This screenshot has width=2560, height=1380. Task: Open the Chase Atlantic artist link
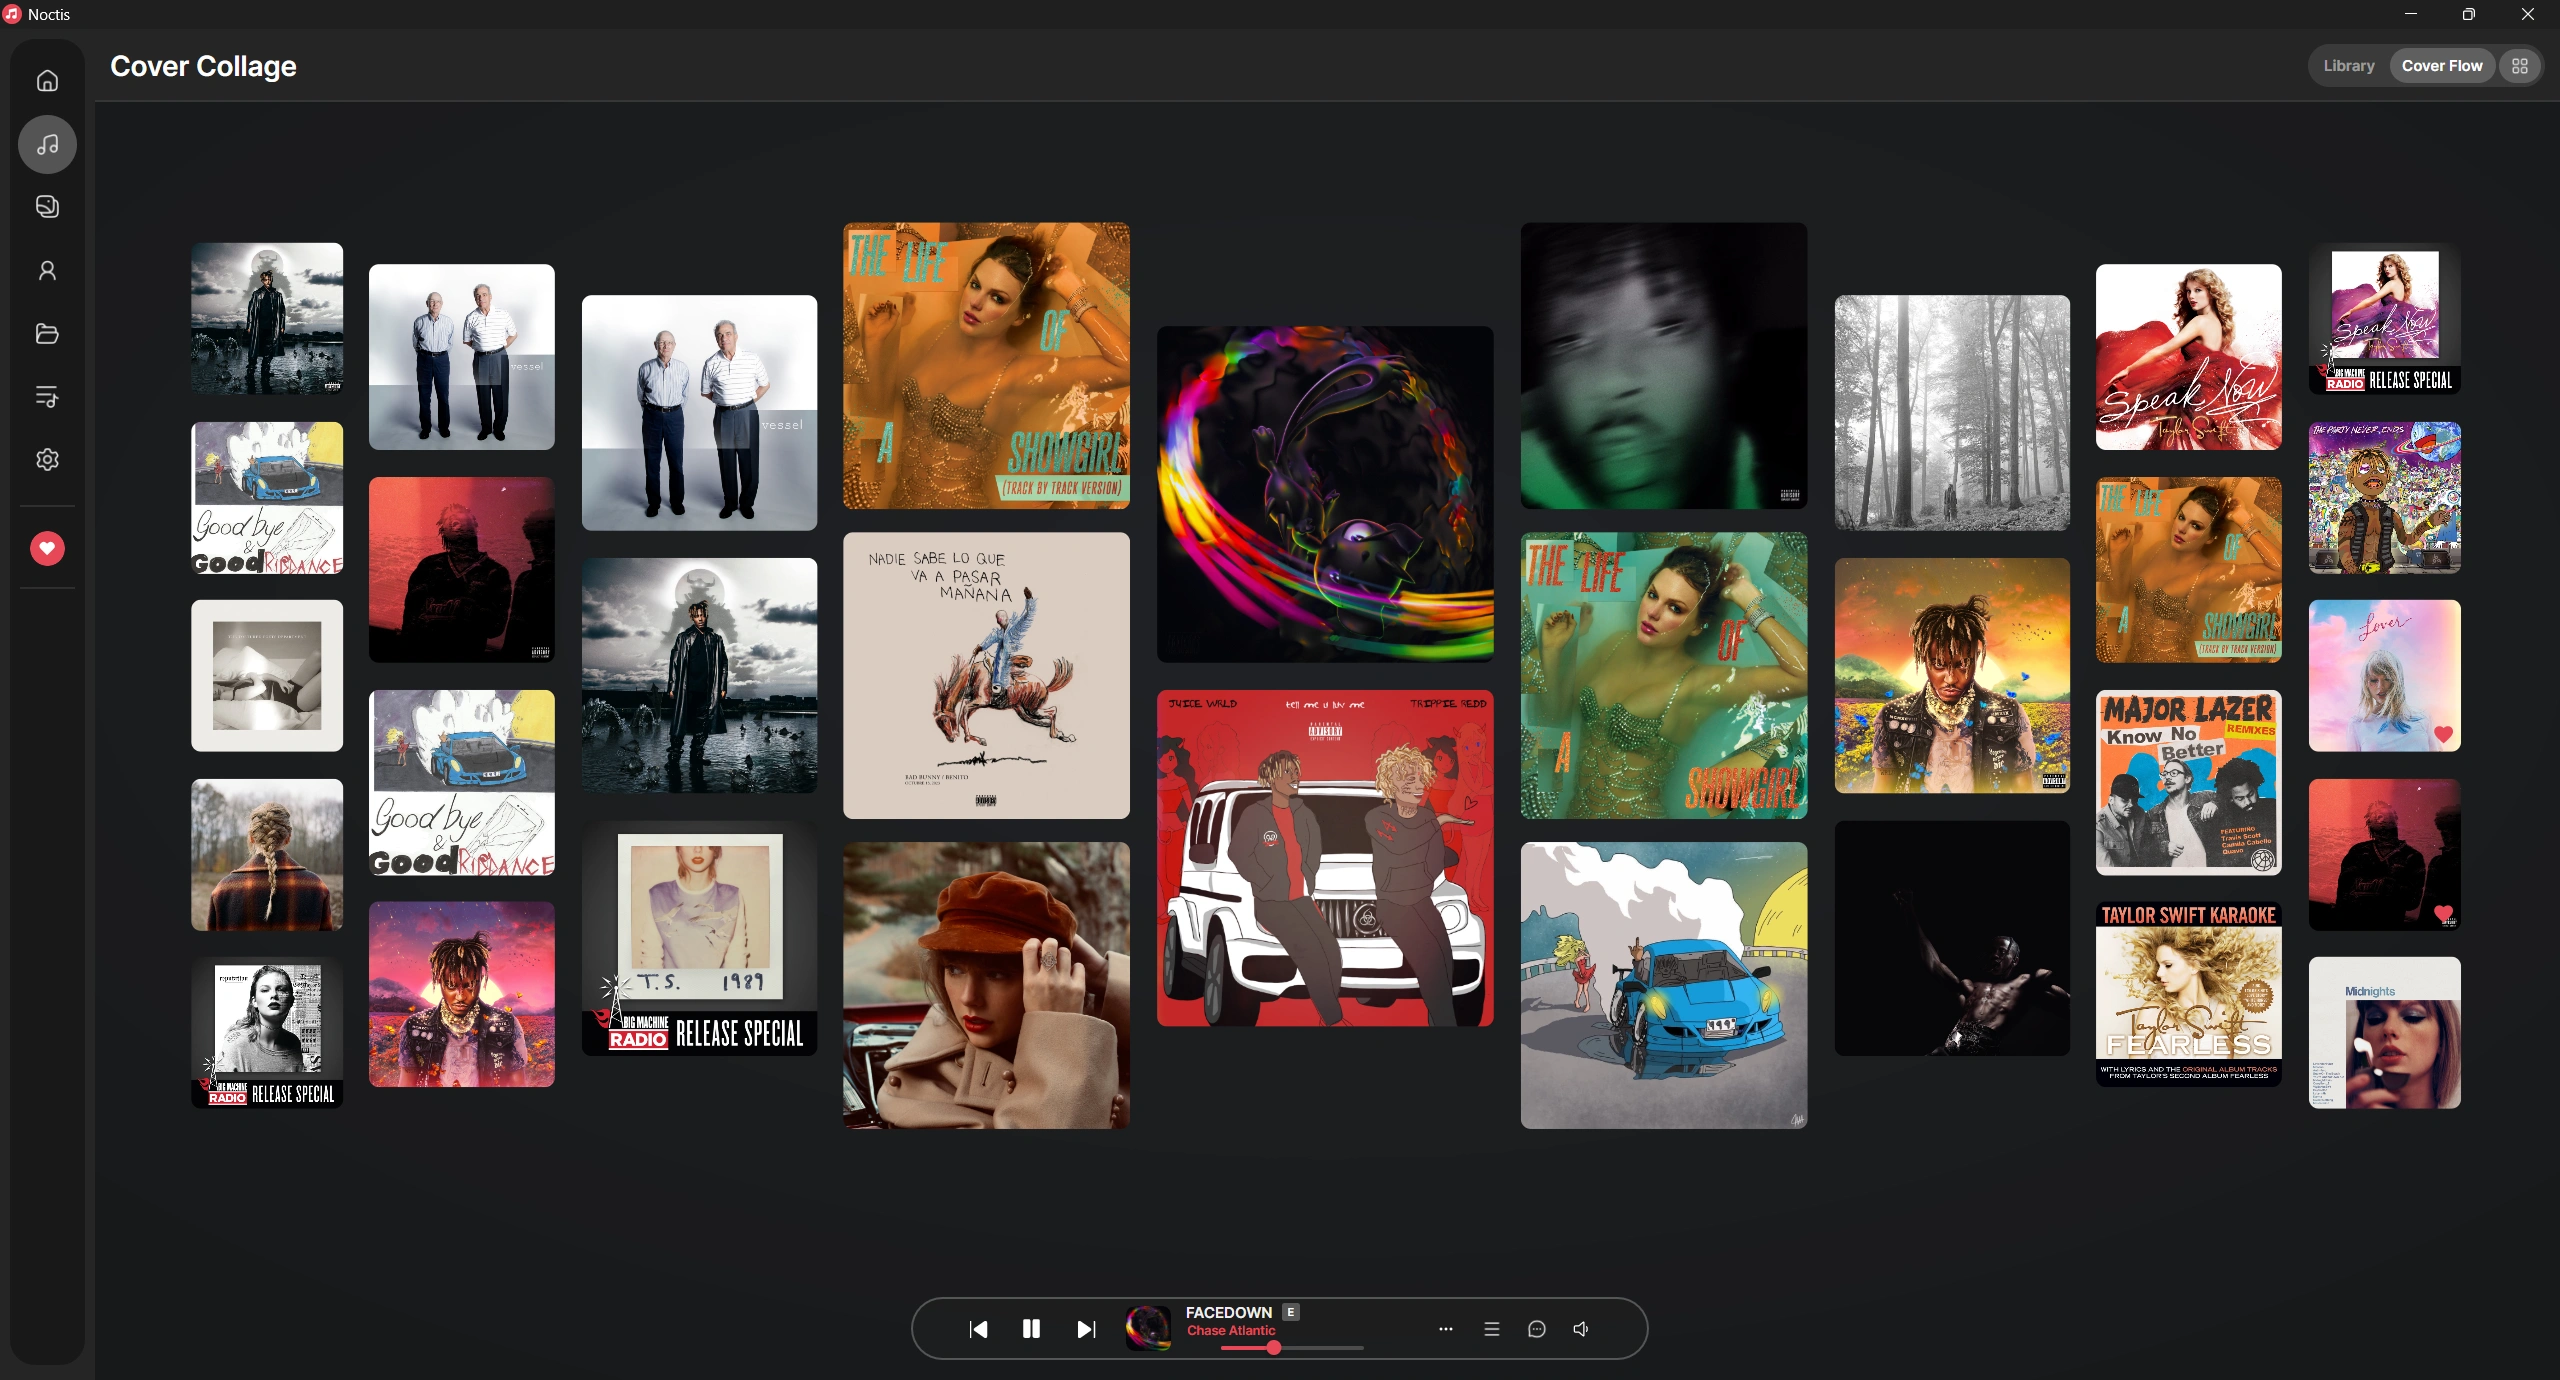click(1231, 1331)
